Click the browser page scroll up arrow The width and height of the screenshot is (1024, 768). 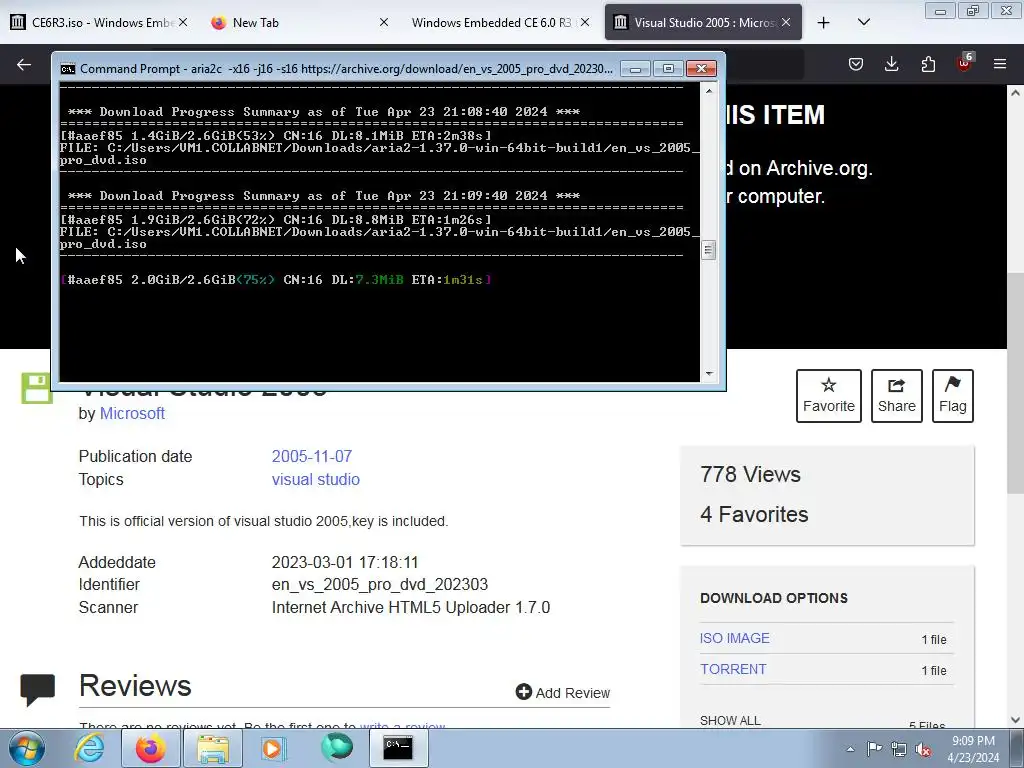point(1015,93)
